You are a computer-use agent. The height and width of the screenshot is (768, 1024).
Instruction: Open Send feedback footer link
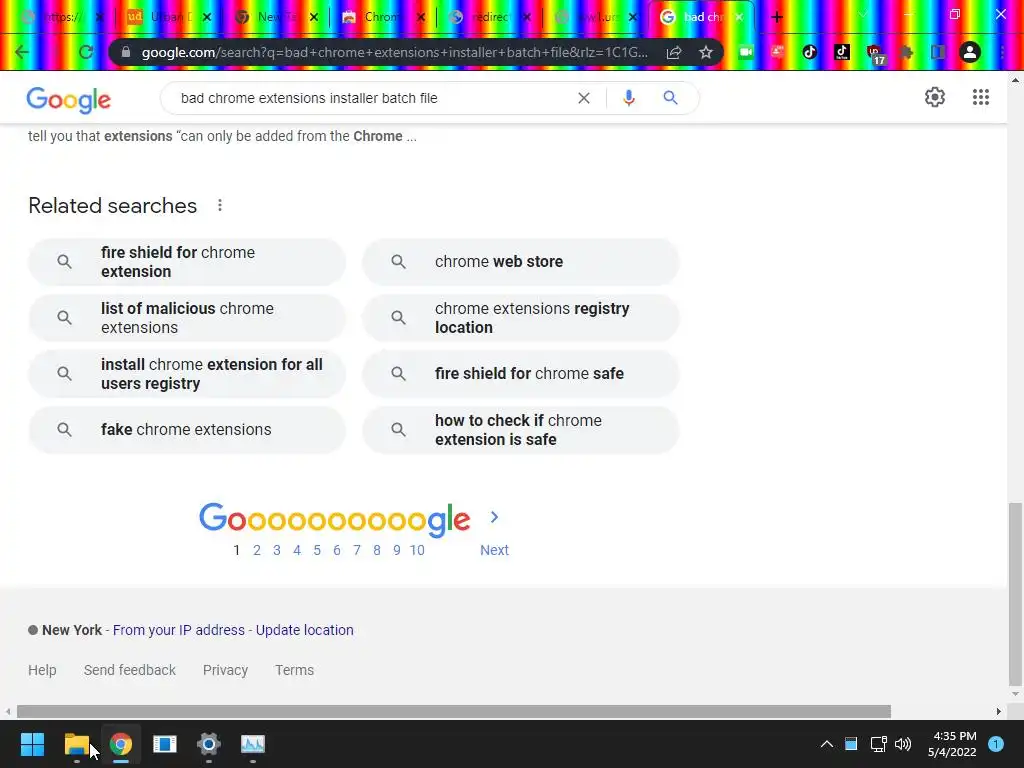129,670
